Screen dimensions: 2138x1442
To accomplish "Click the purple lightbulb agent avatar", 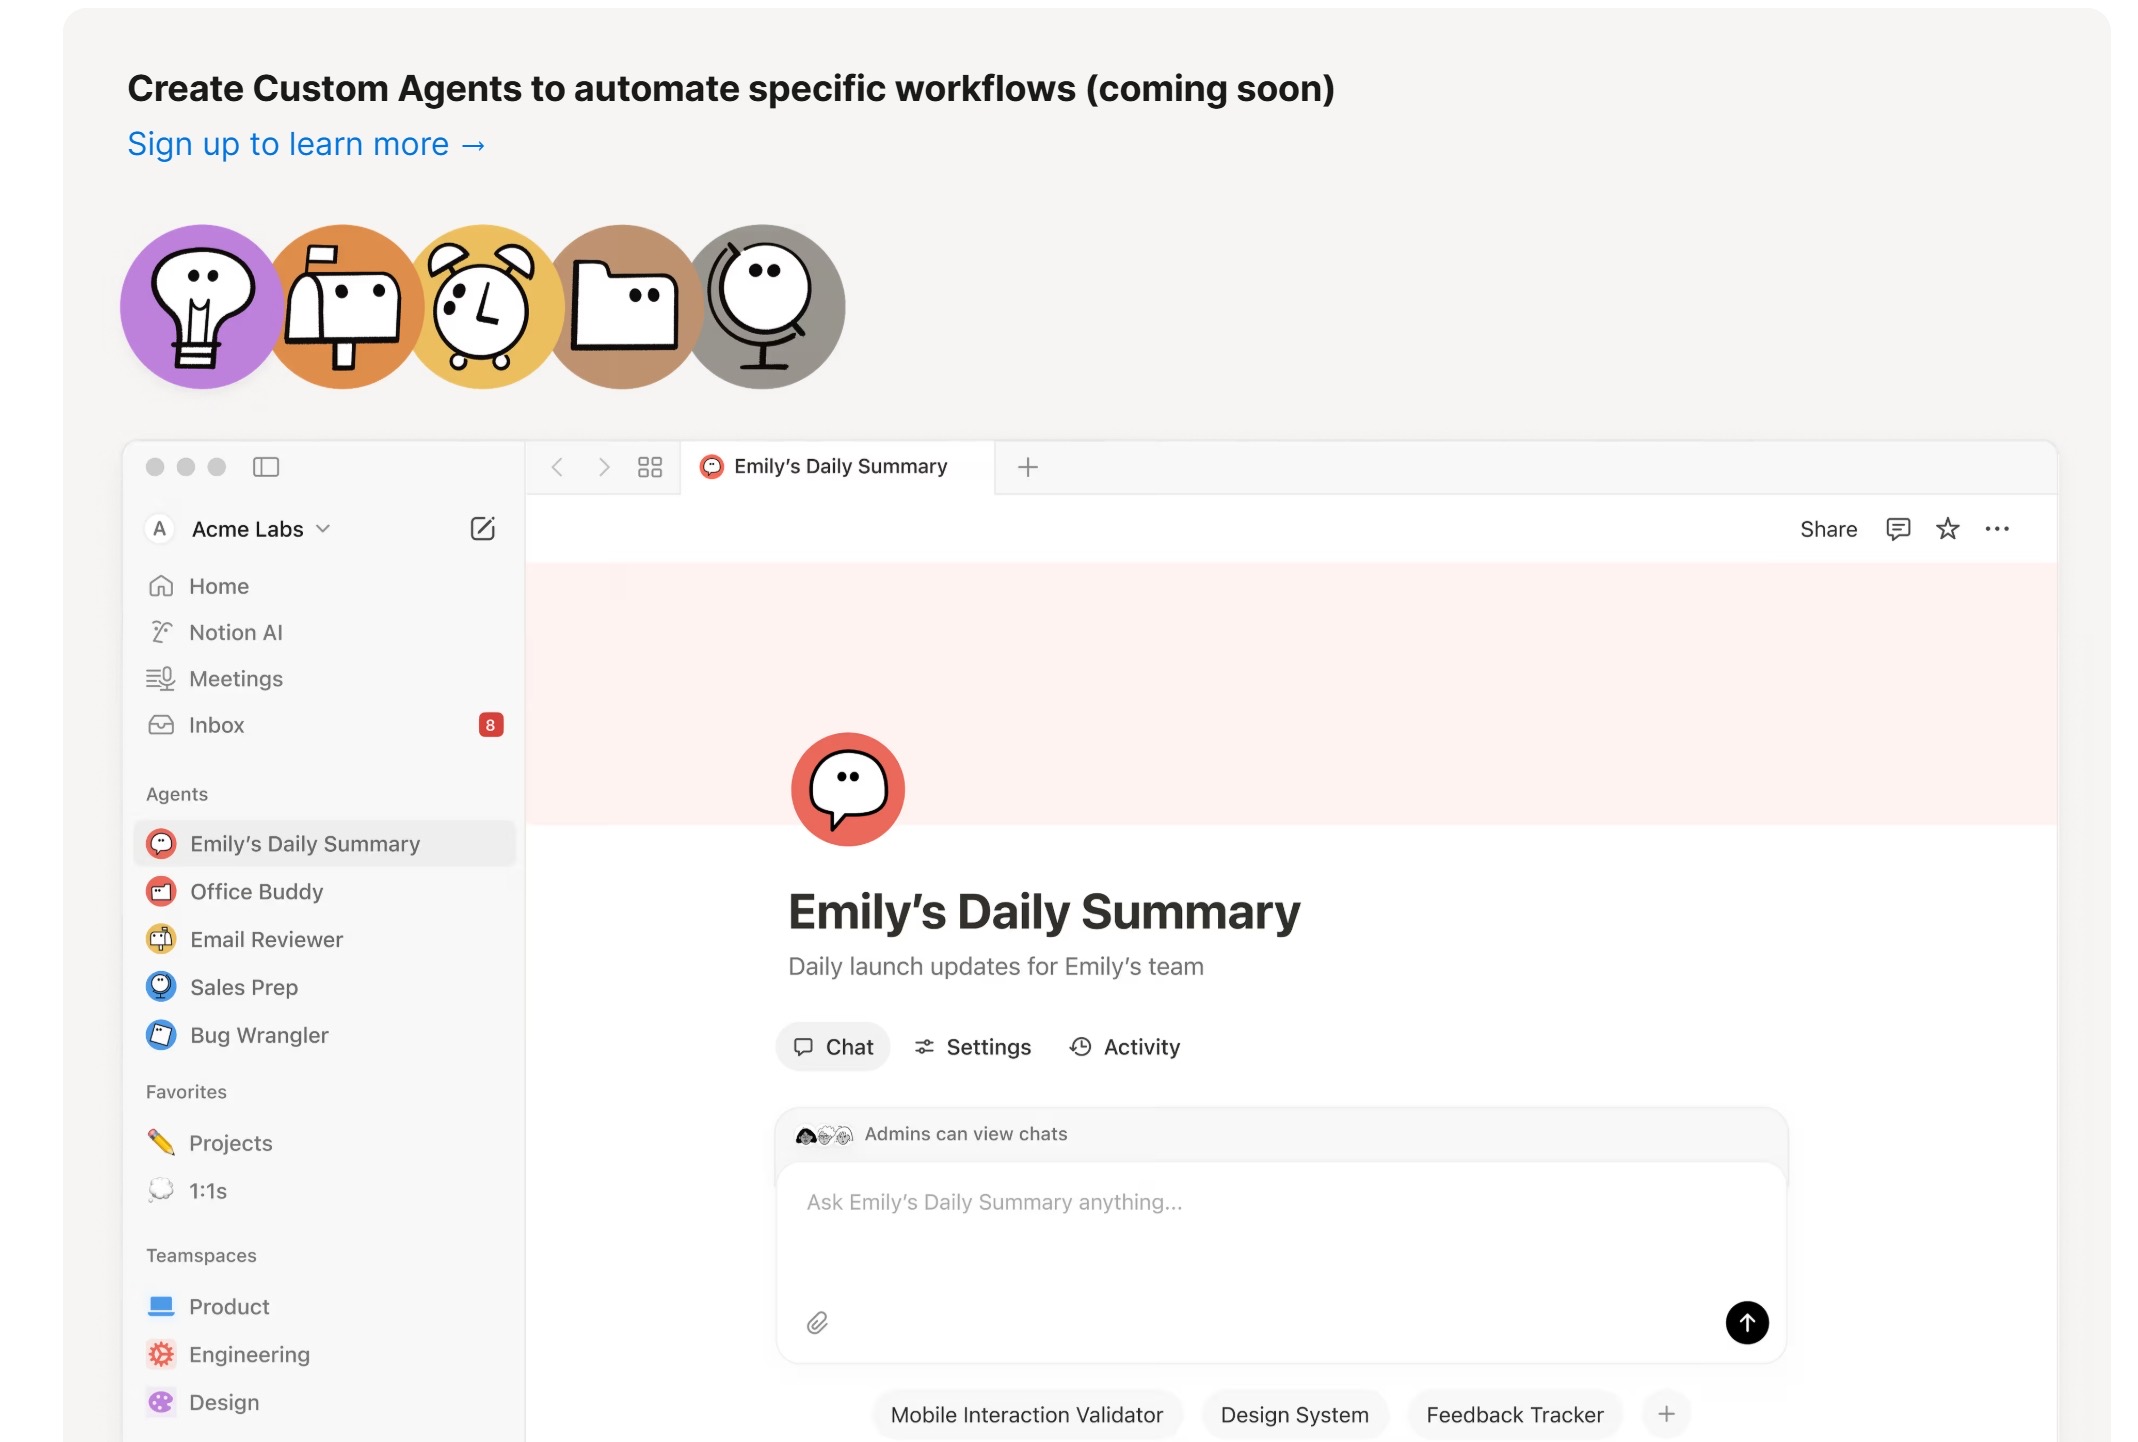I will (x=202, y=307).
